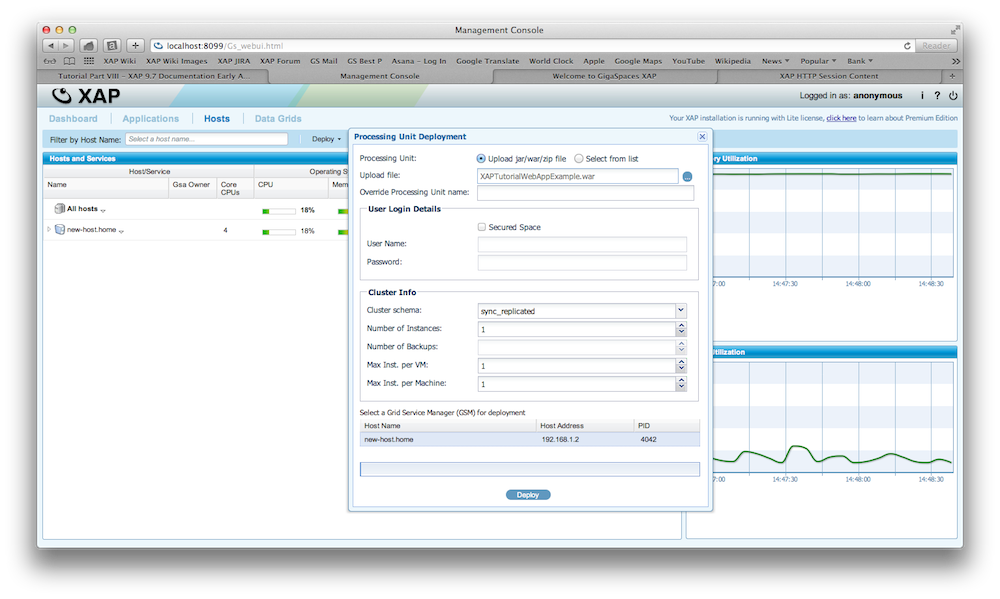The width and height of the screenshot is (1000, 599).
Task: Click the Override Processing Unit name field
Action: pos(585,193)
